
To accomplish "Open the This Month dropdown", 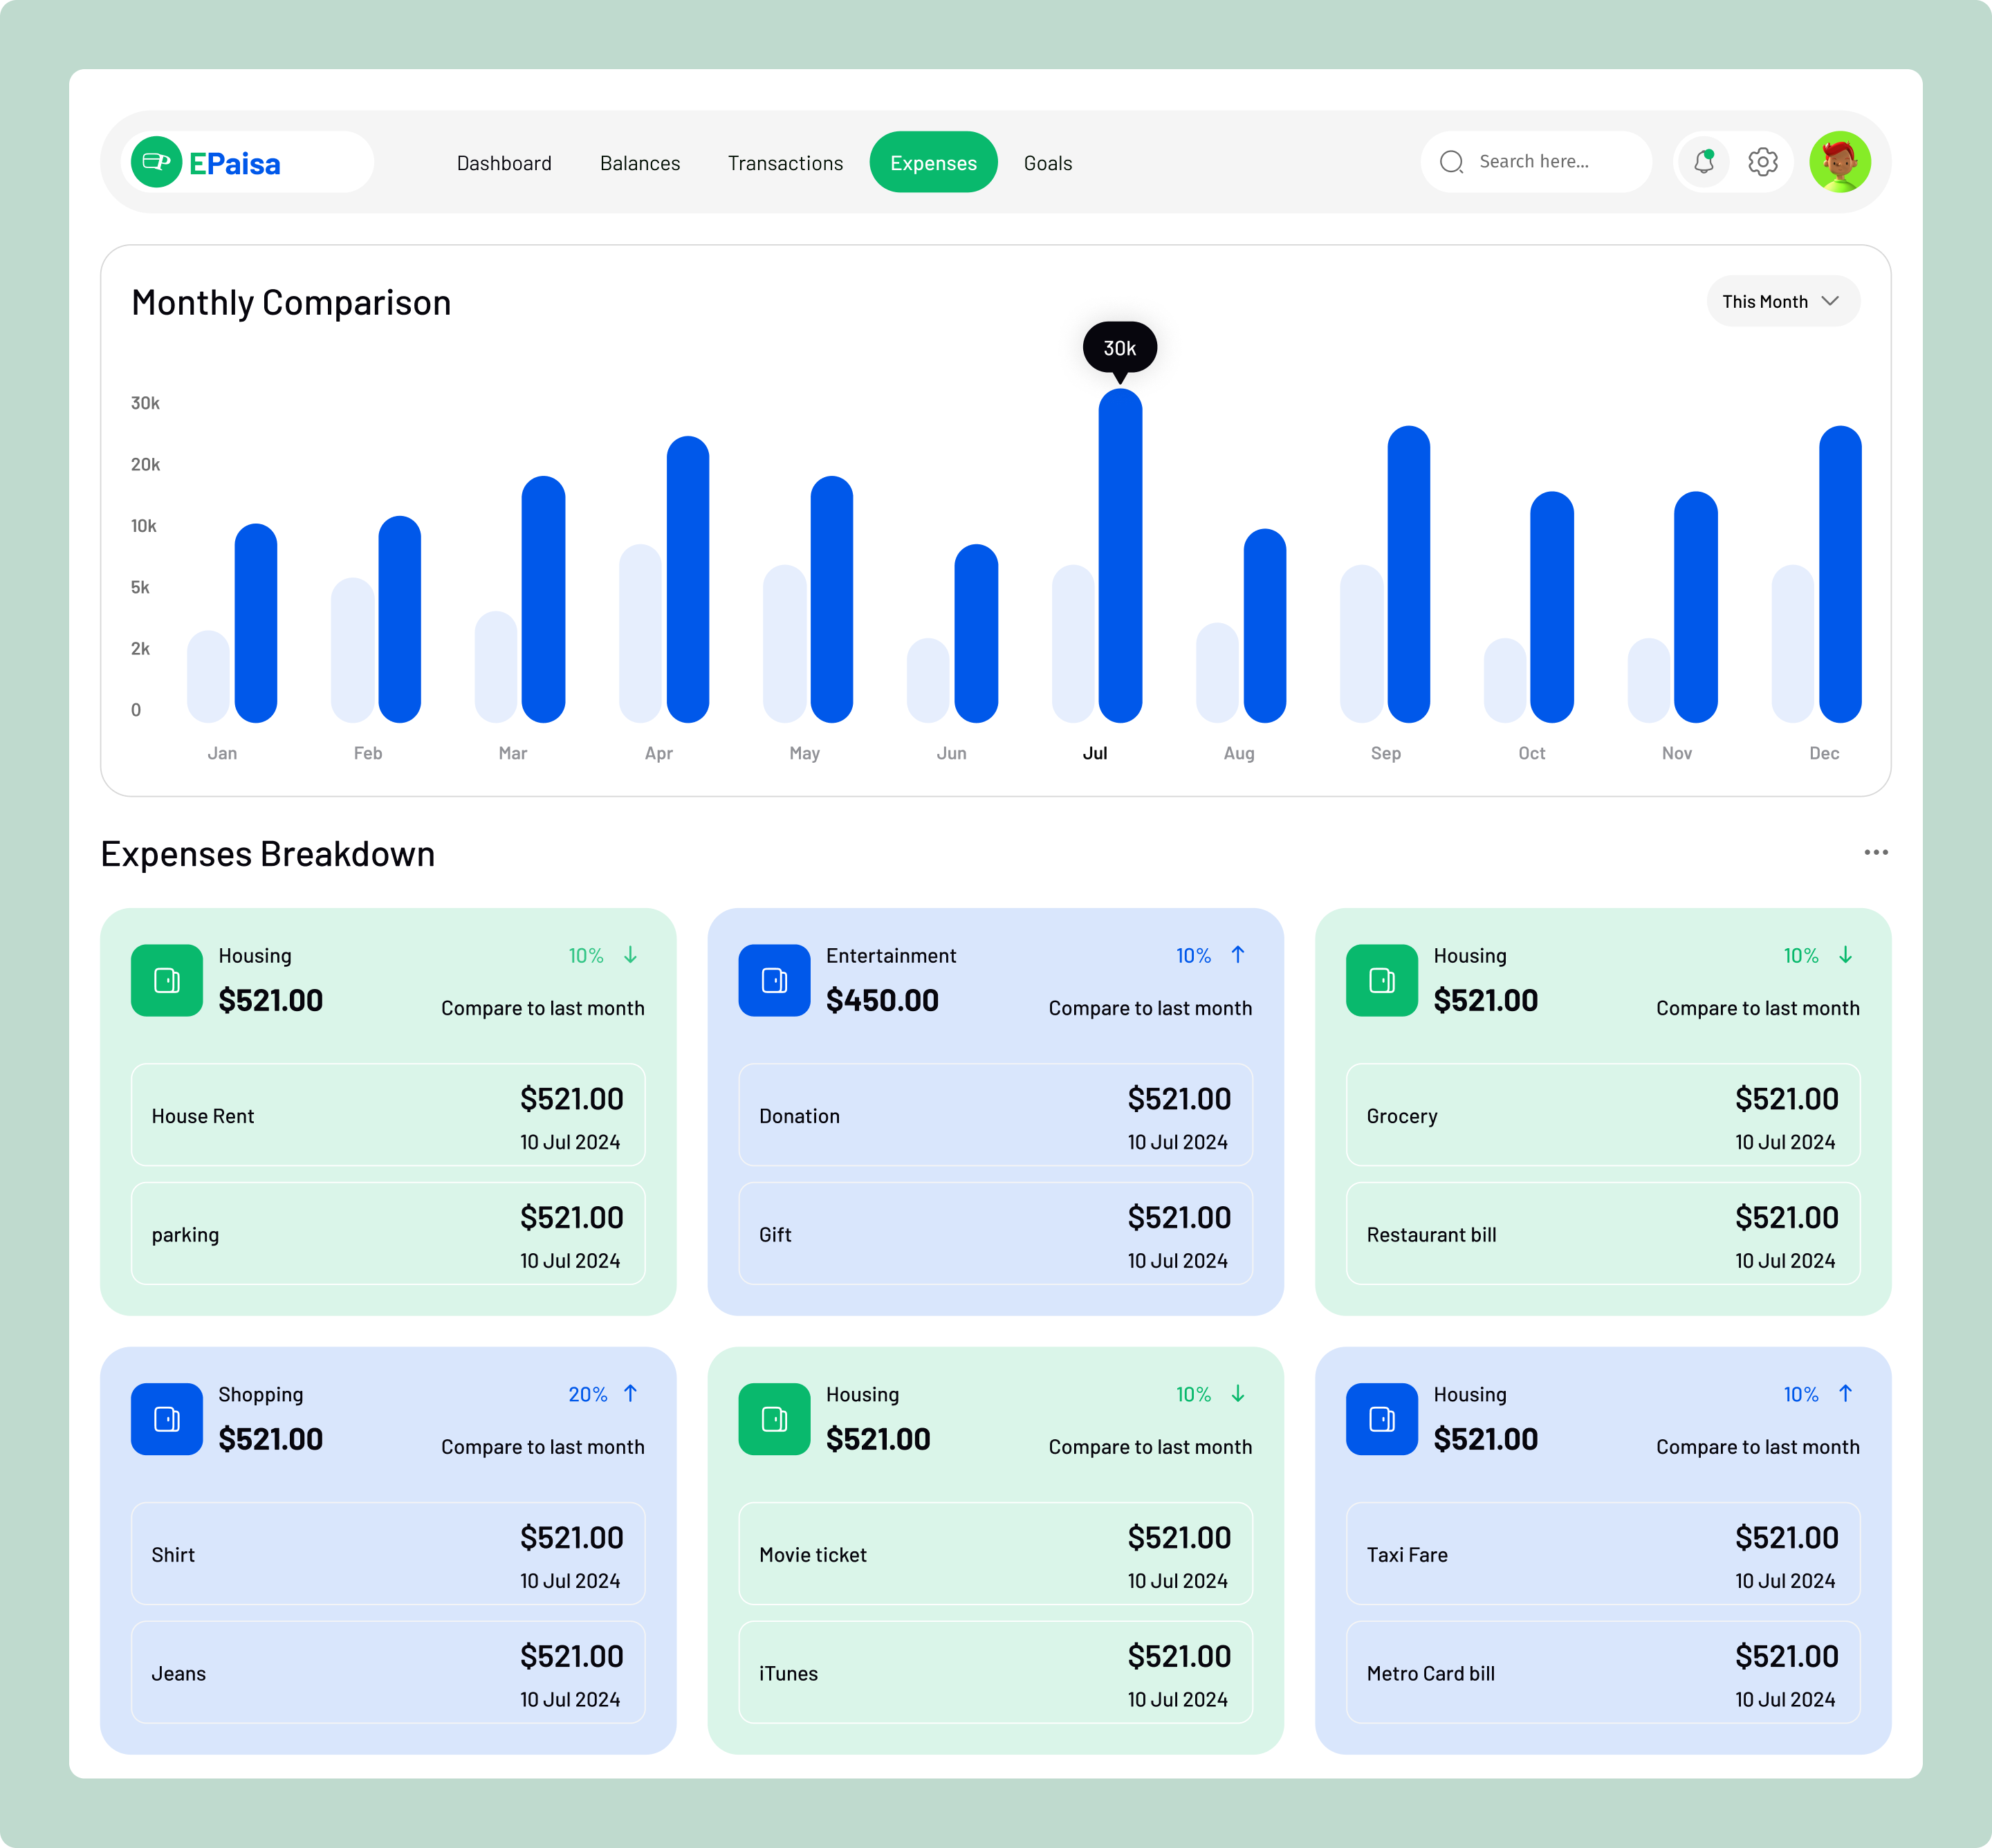I will (x=1783, y=301).
